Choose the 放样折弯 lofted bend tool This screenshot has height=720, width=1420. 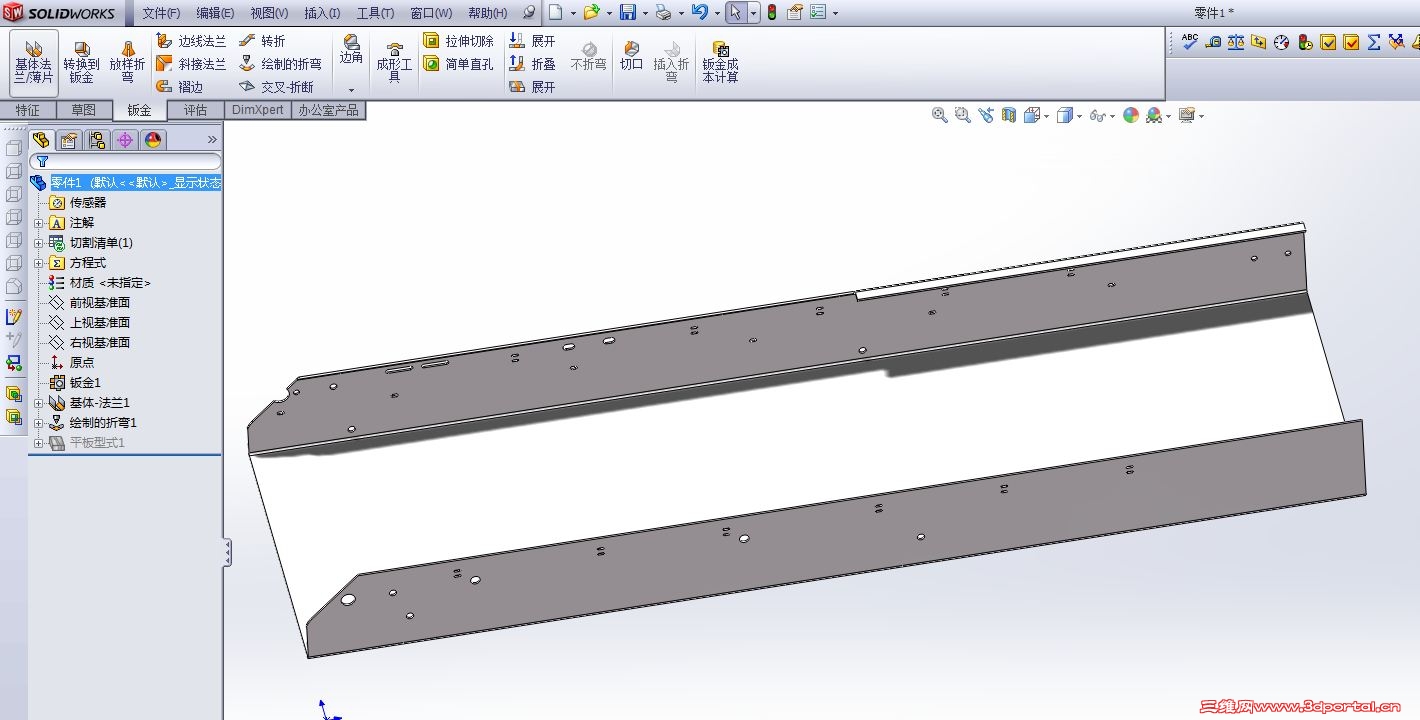pyautogui.click(x=127, y=62)
